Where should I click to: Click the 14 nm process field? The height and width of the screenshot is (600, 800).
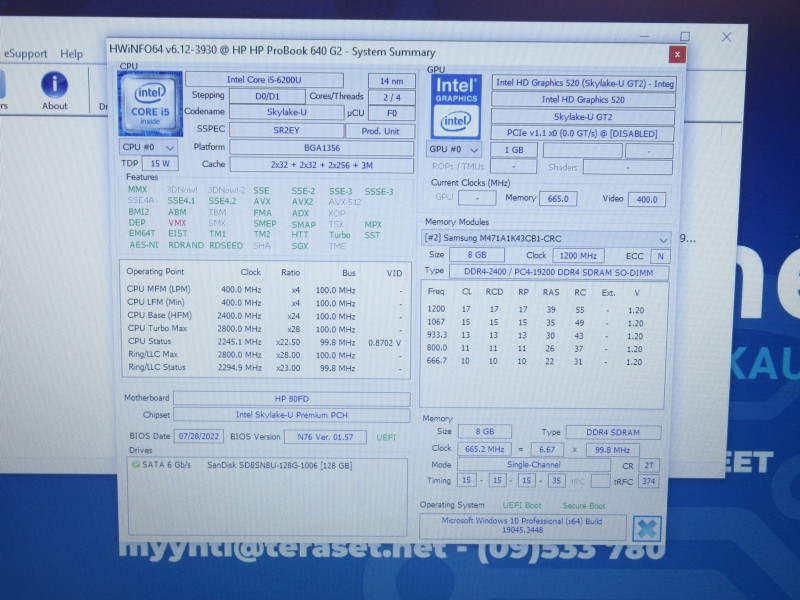(x=392, y=81)
